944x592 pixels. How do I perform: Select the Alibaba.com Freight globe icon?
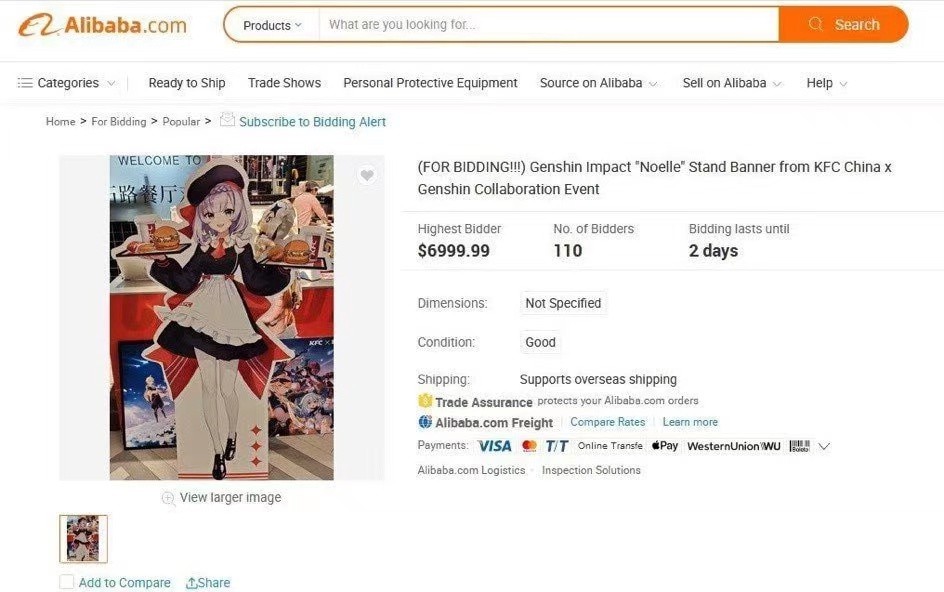point(425,422)
